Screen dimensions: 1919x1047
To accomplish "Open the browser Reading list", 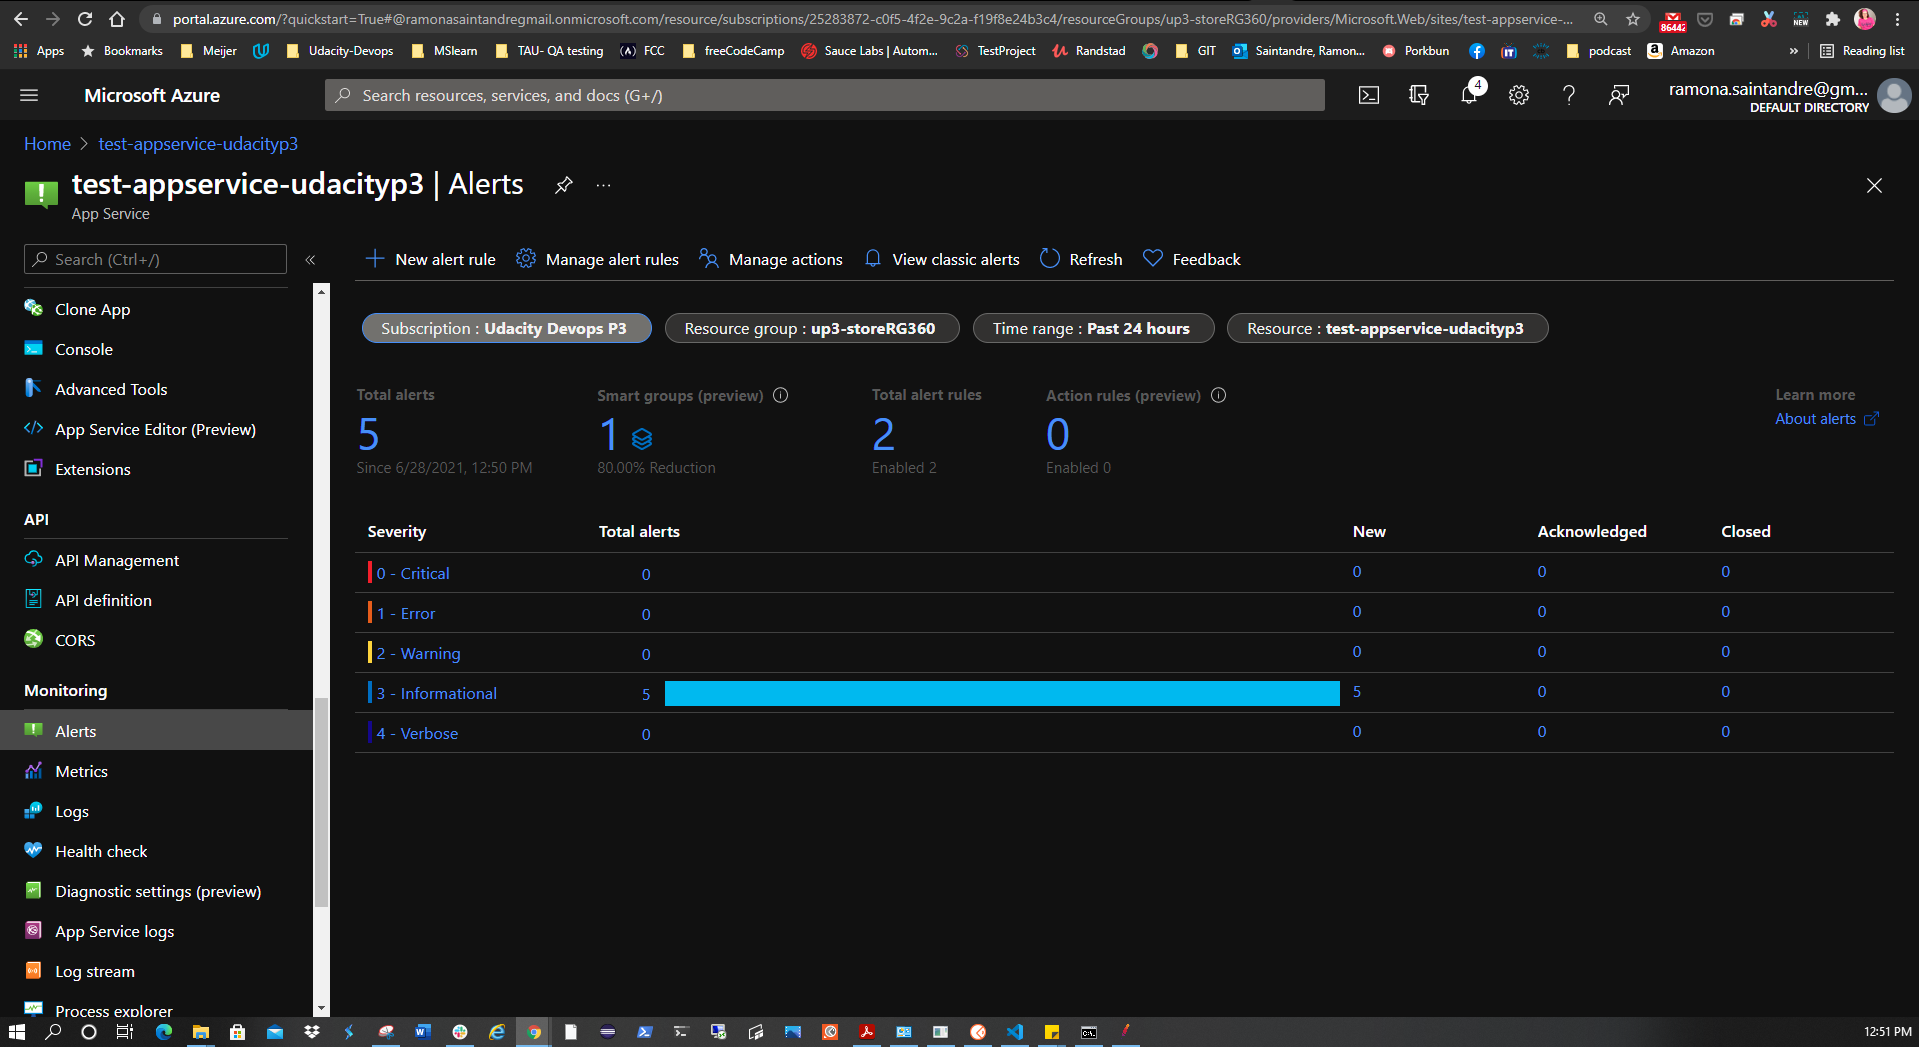I will (1862, 51).
